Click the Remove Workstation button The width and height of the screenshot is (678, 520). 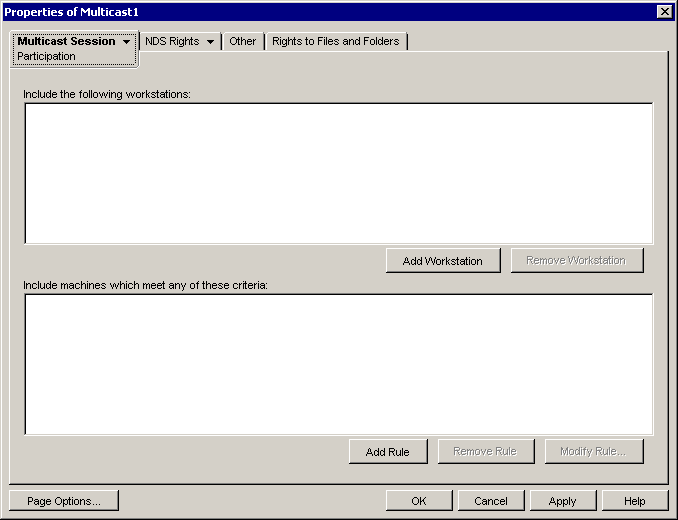(x=577, y=261)
